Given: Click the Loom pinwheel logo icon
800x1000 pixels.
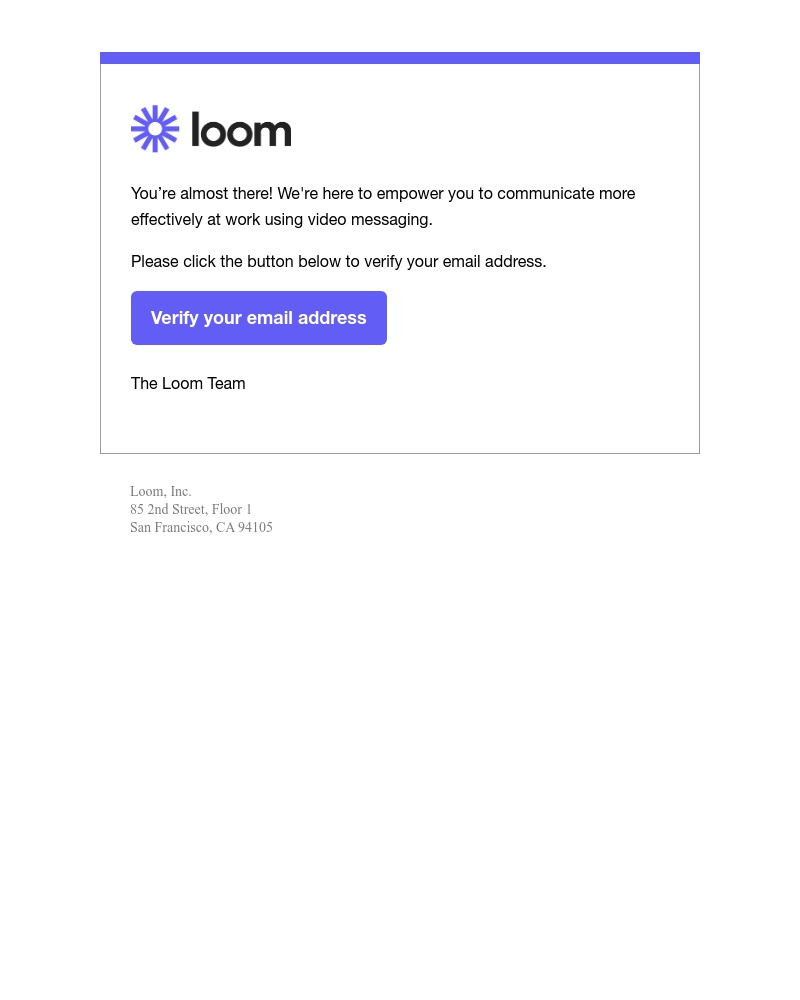Looking at the screenshot, I should 154,128.
